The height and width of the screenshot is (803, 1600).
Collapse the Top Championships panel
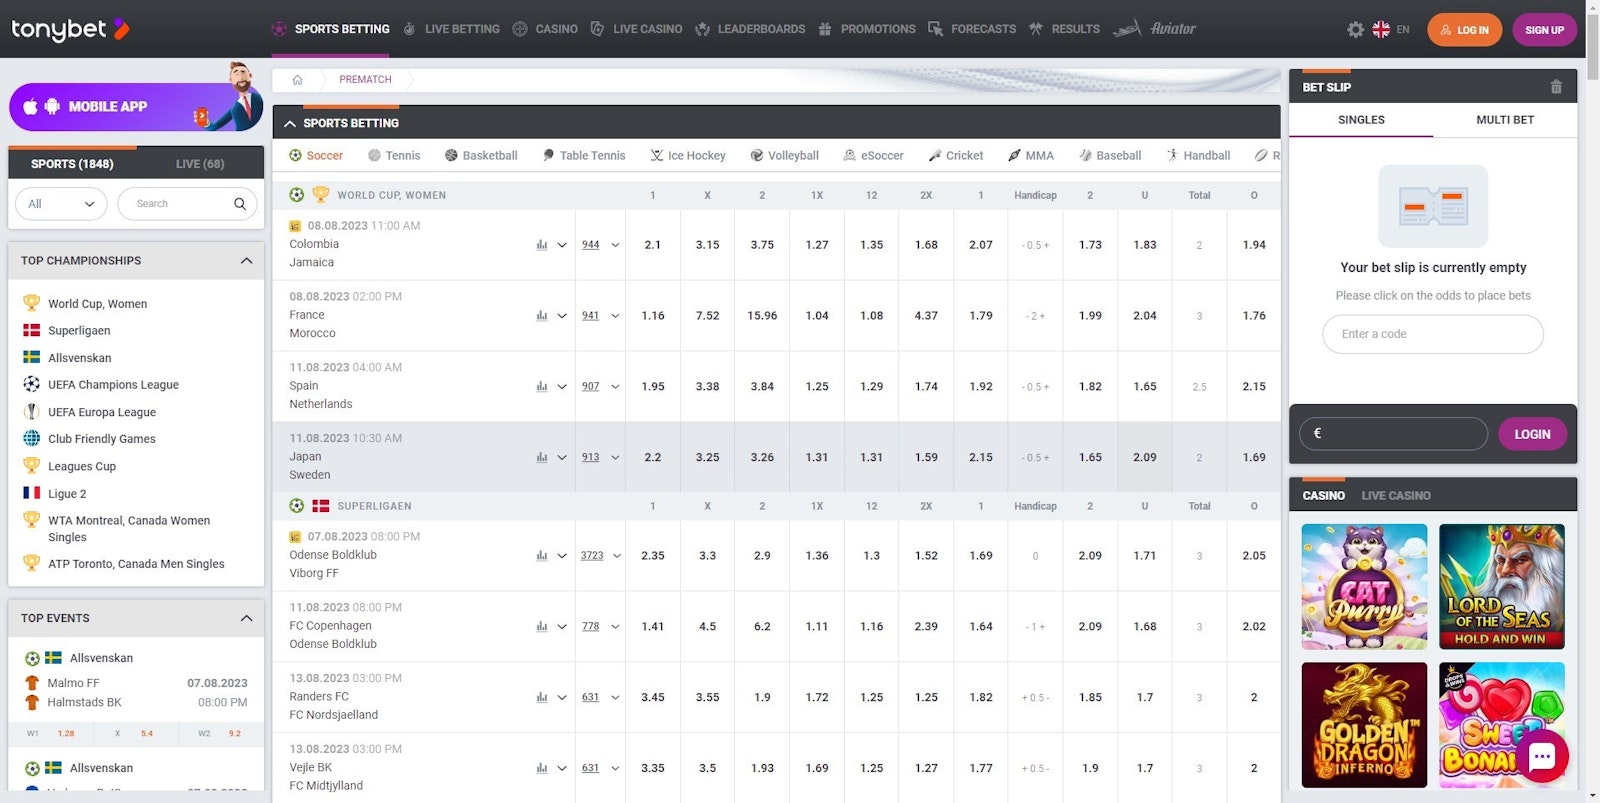(x=246, y=261)
